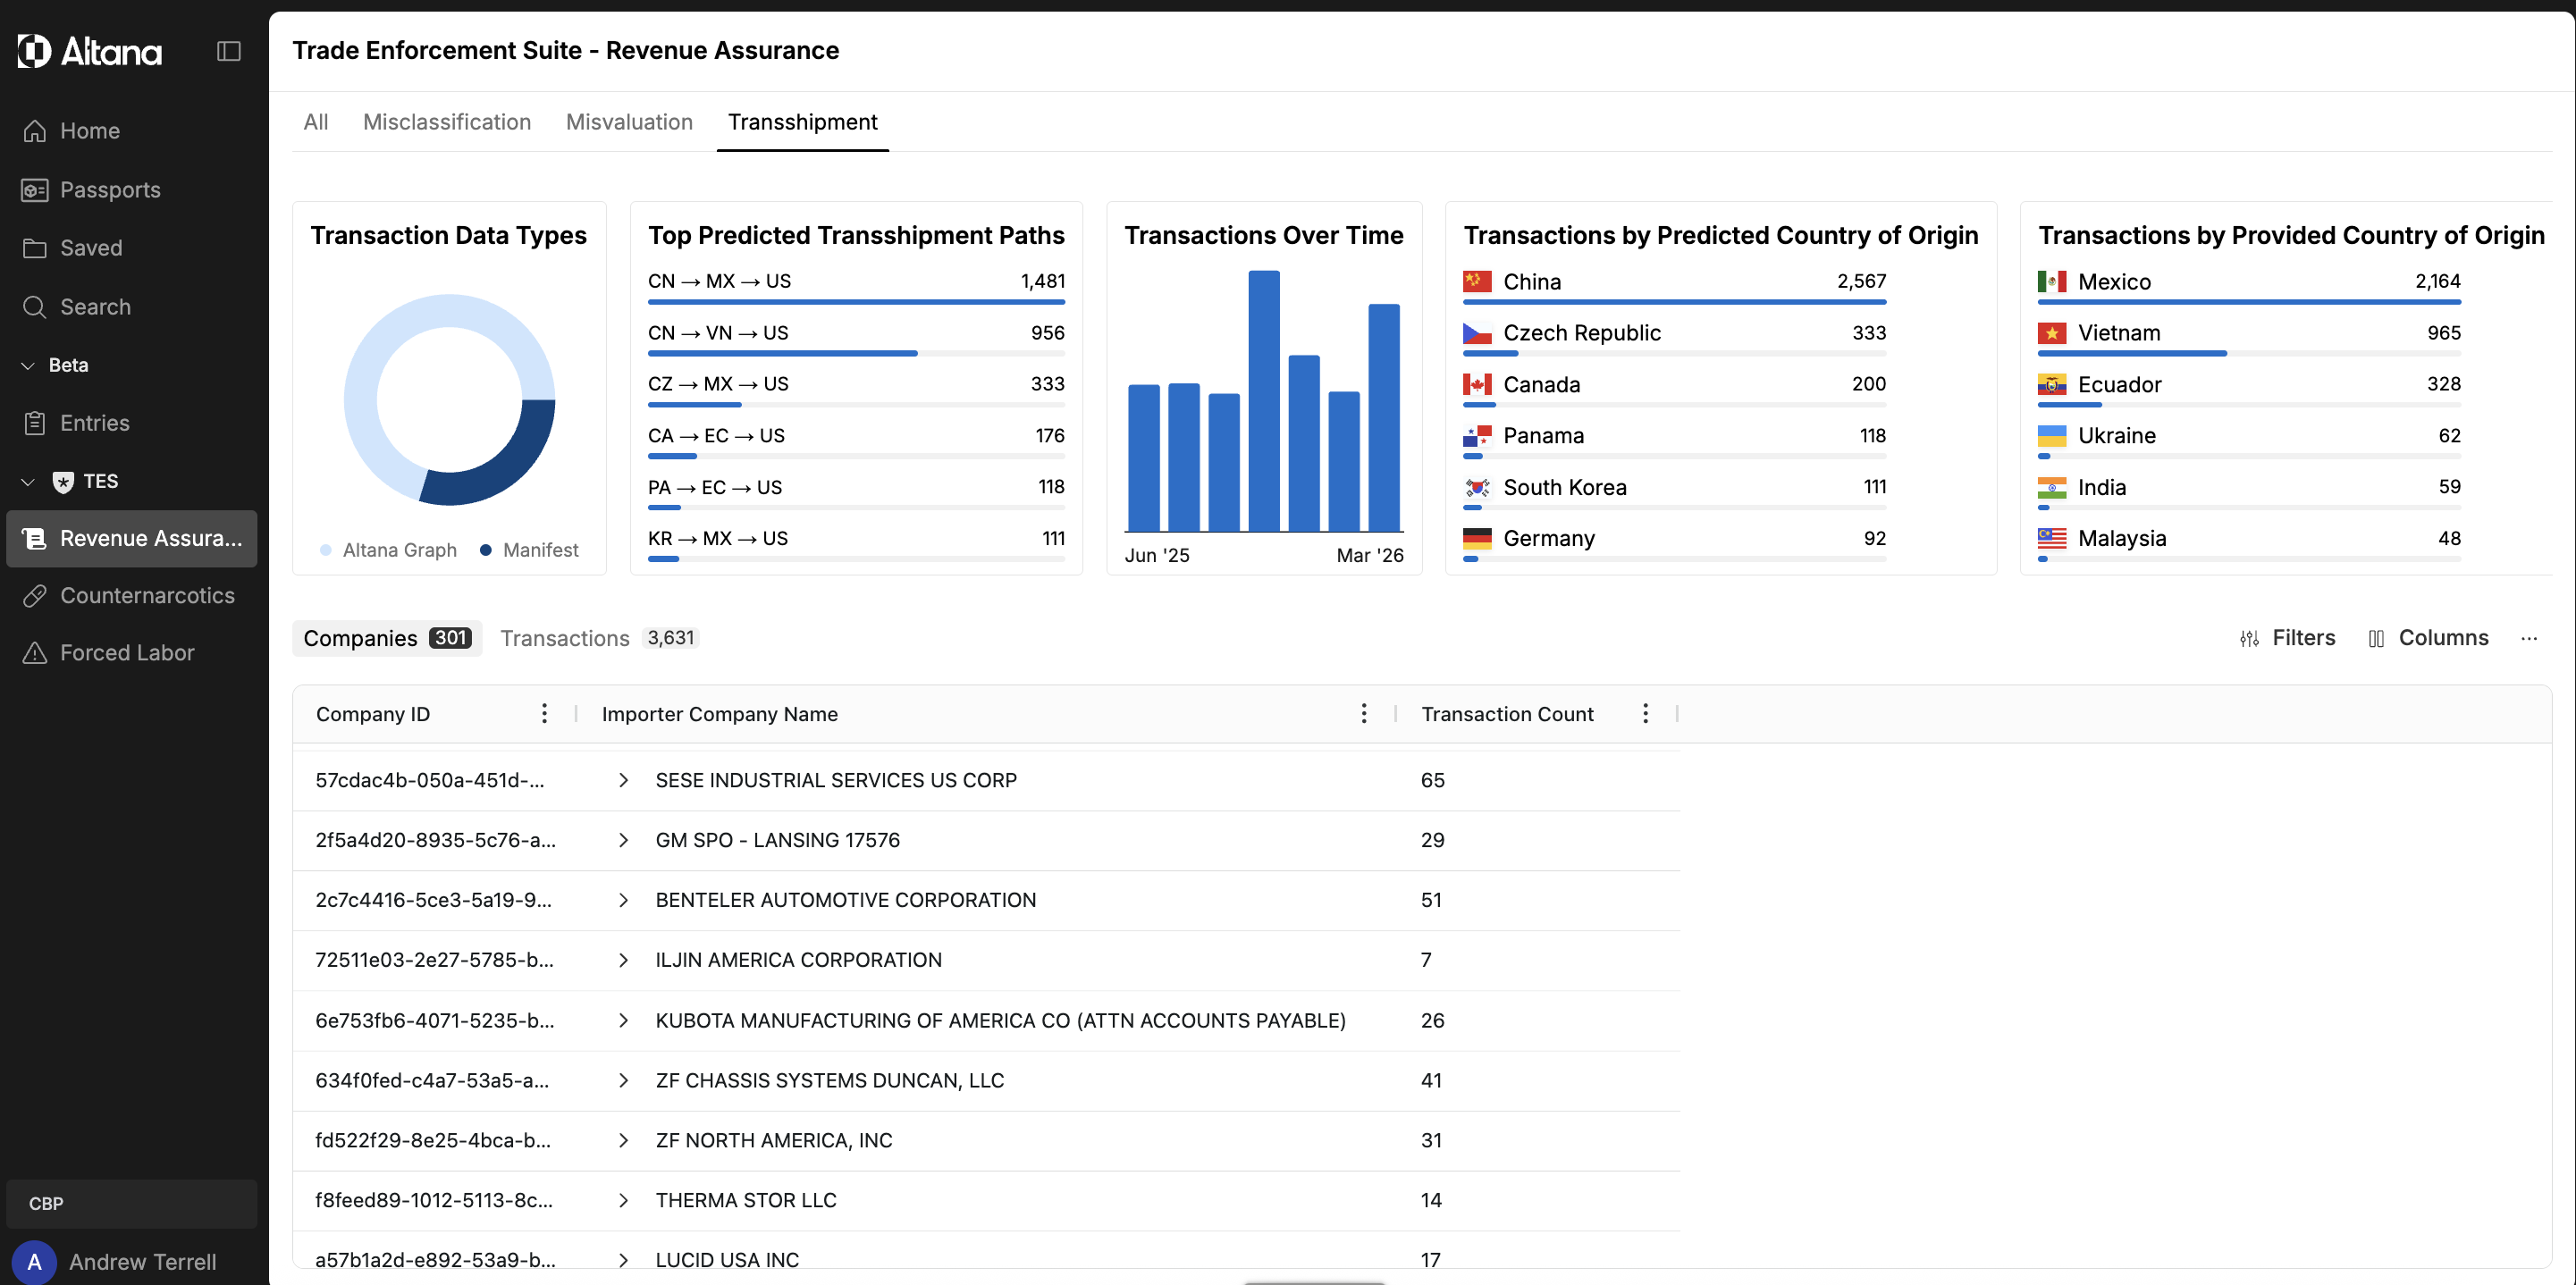Select the Transshipment tab

[x=803, y=122]
